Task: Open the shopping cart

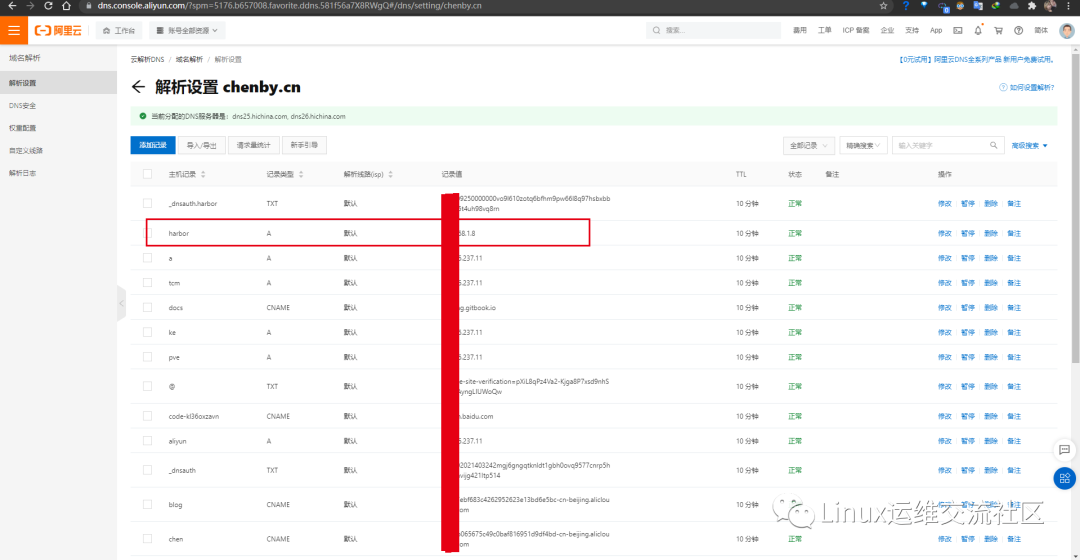Action: pos(998,30)
